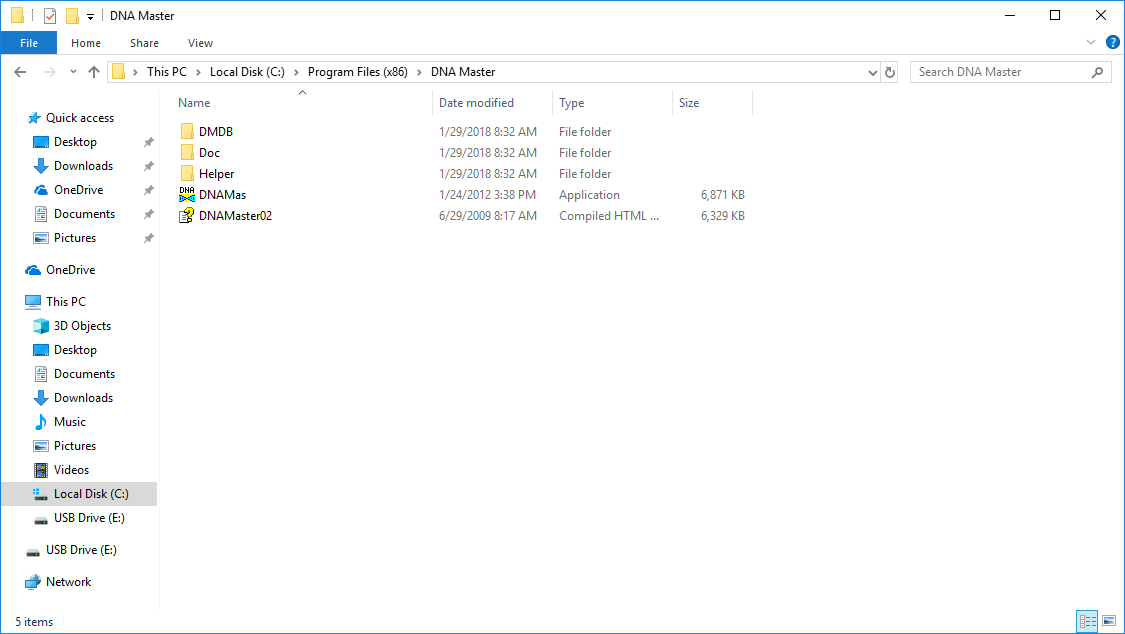Click the 3D Objects cube icon

(41, 326)
